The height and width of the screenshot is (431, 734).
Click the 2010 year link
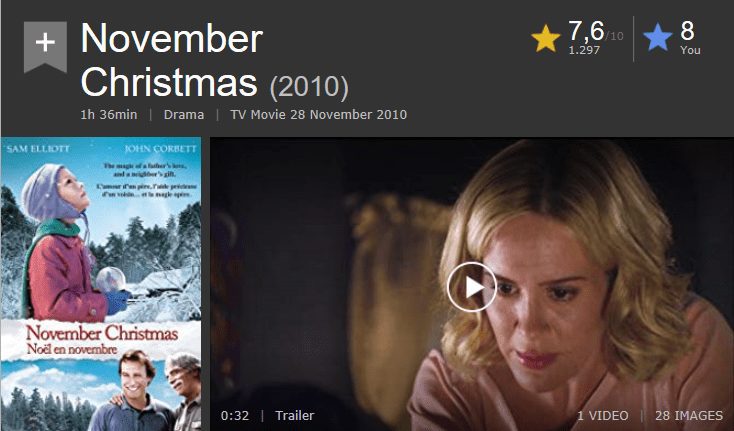(x=309, y=87)
